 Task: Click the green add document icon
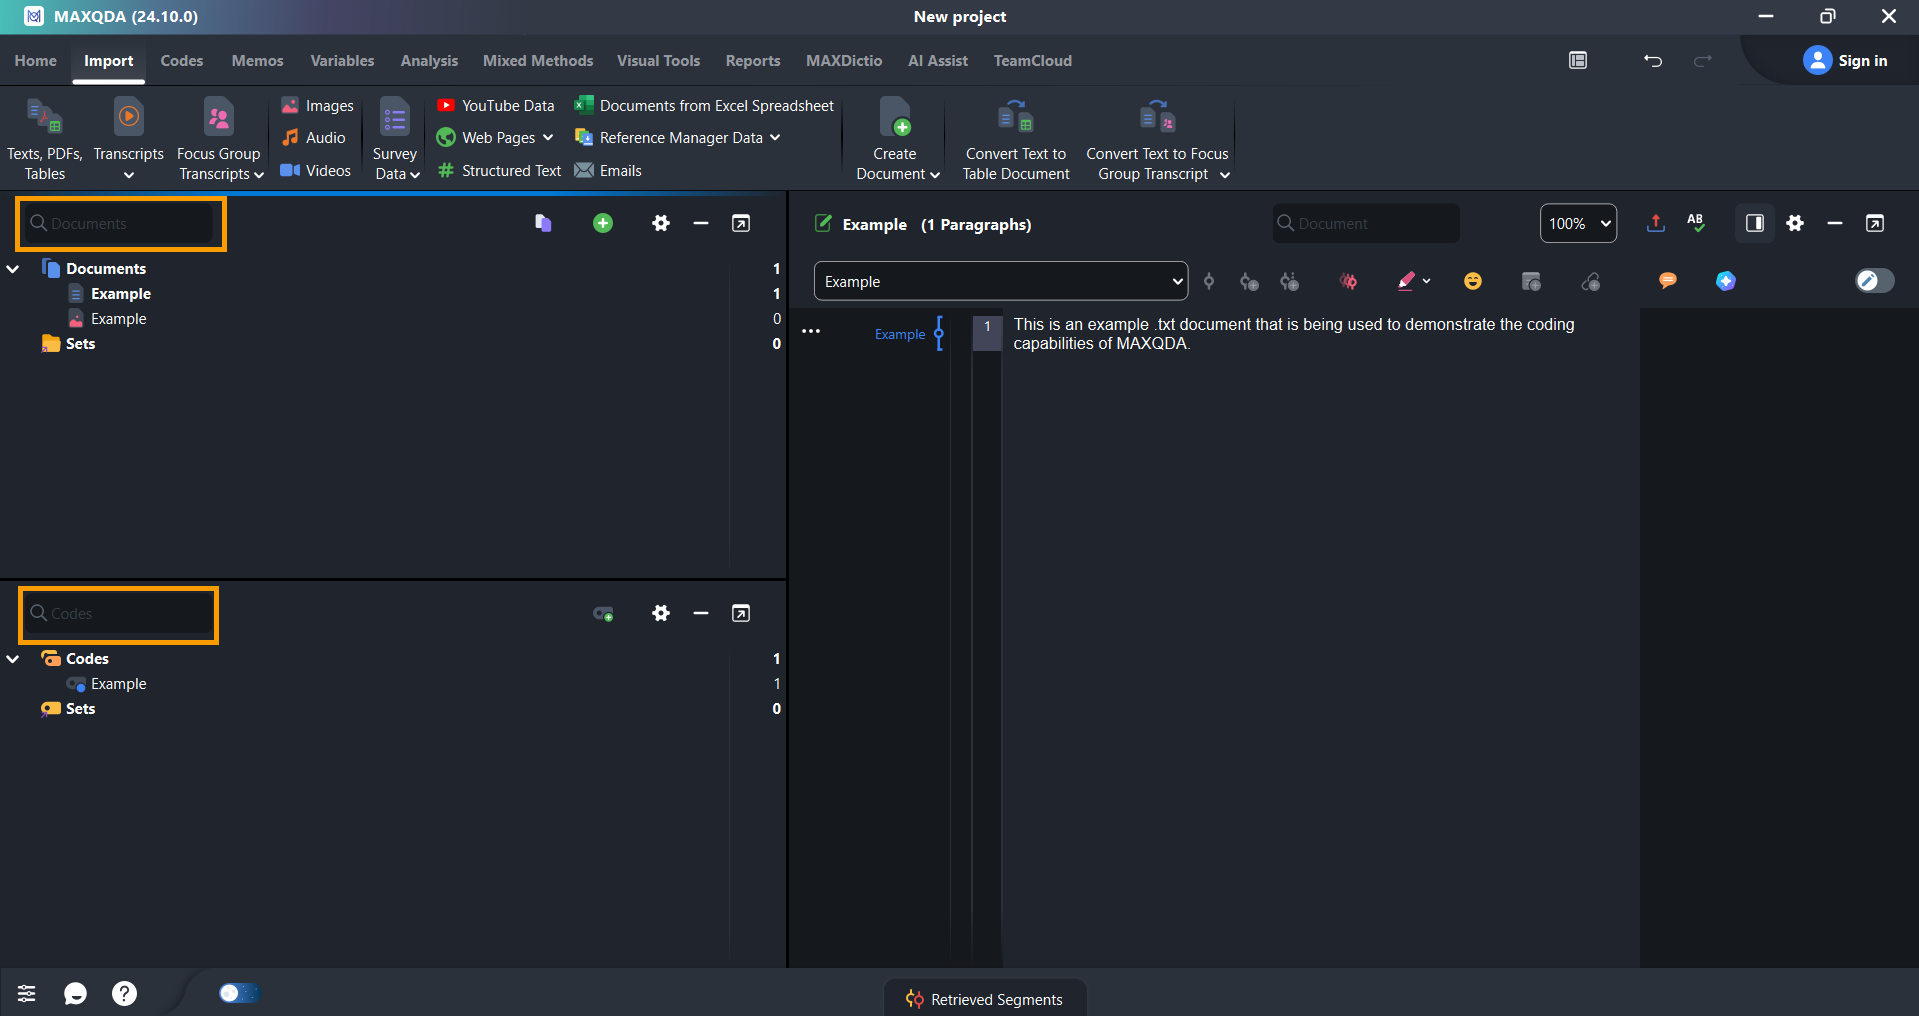602,223
